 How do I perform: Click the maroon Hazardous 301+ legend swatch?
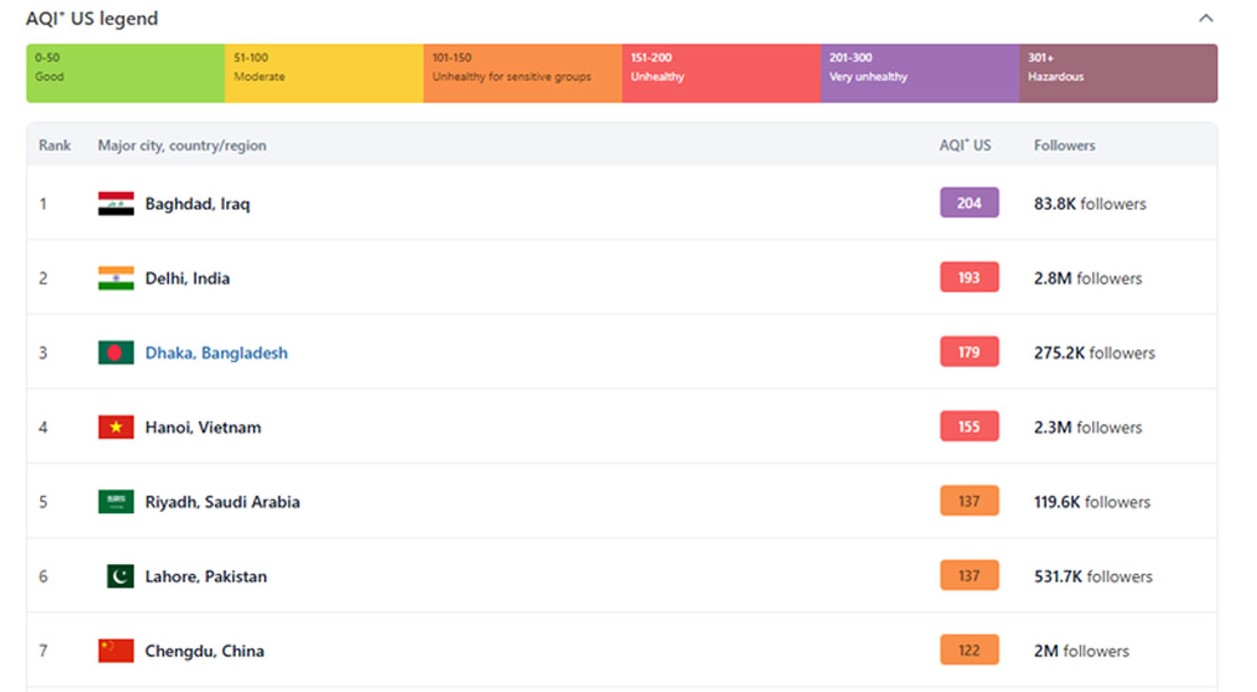point(1119,73)
